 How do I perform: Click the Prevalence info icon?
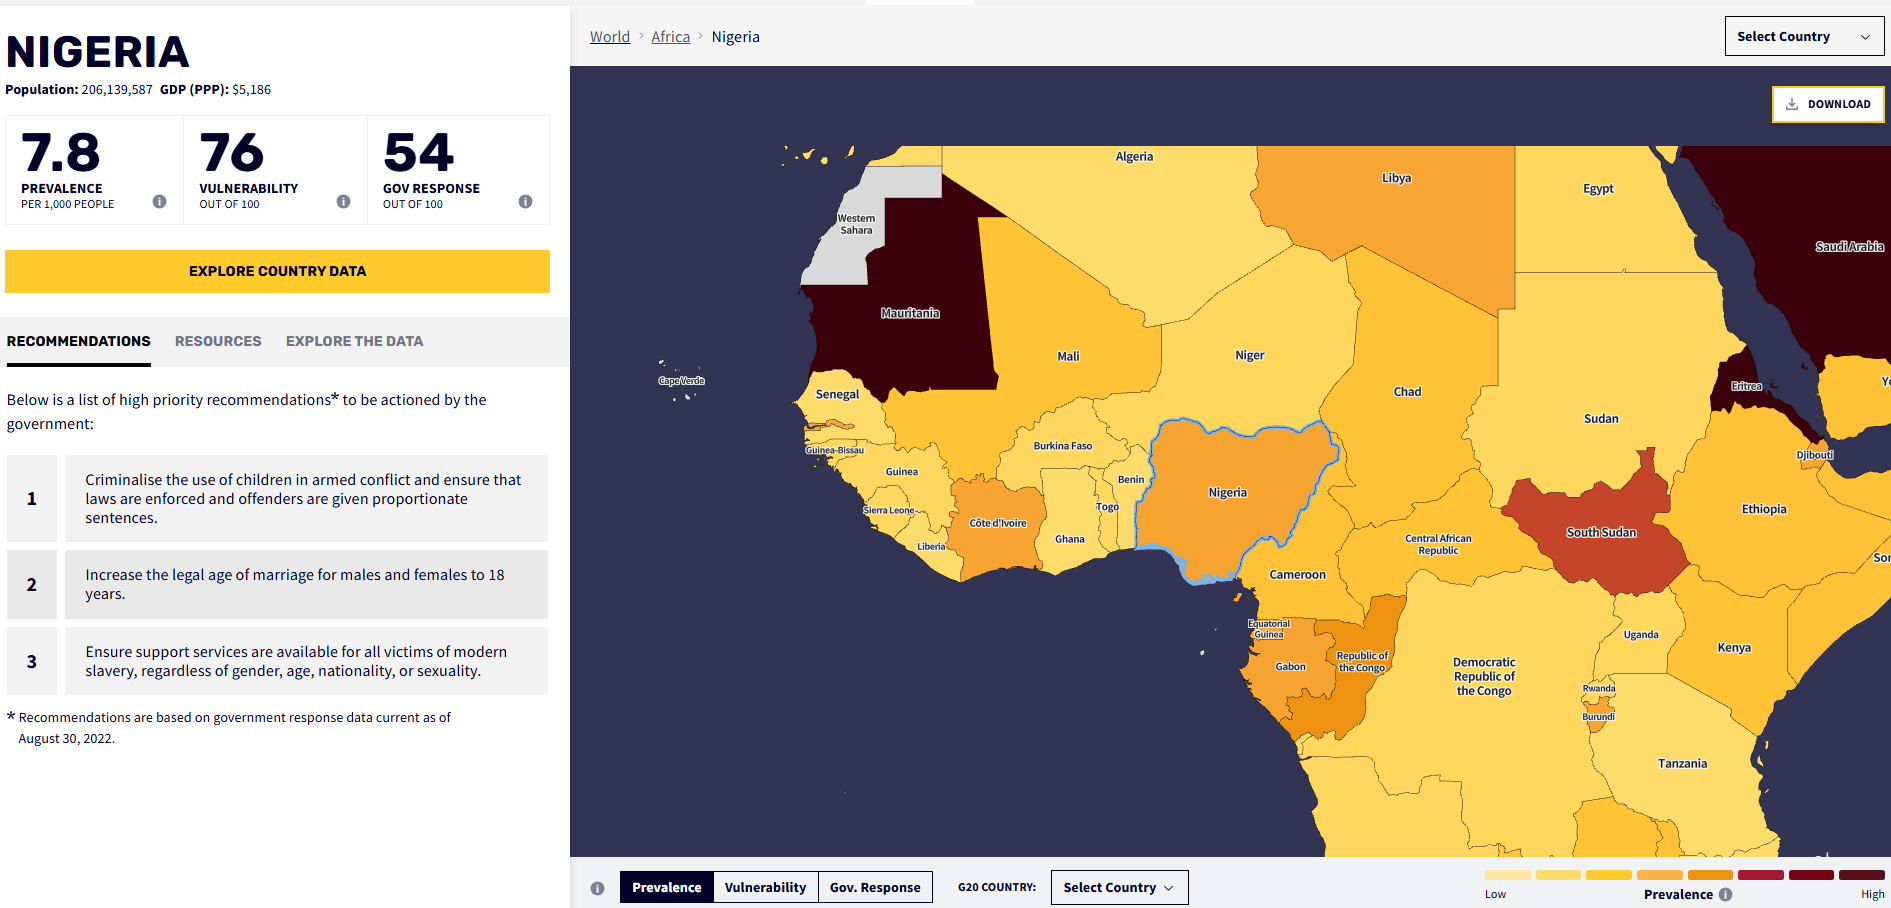[x=159, y=201]
